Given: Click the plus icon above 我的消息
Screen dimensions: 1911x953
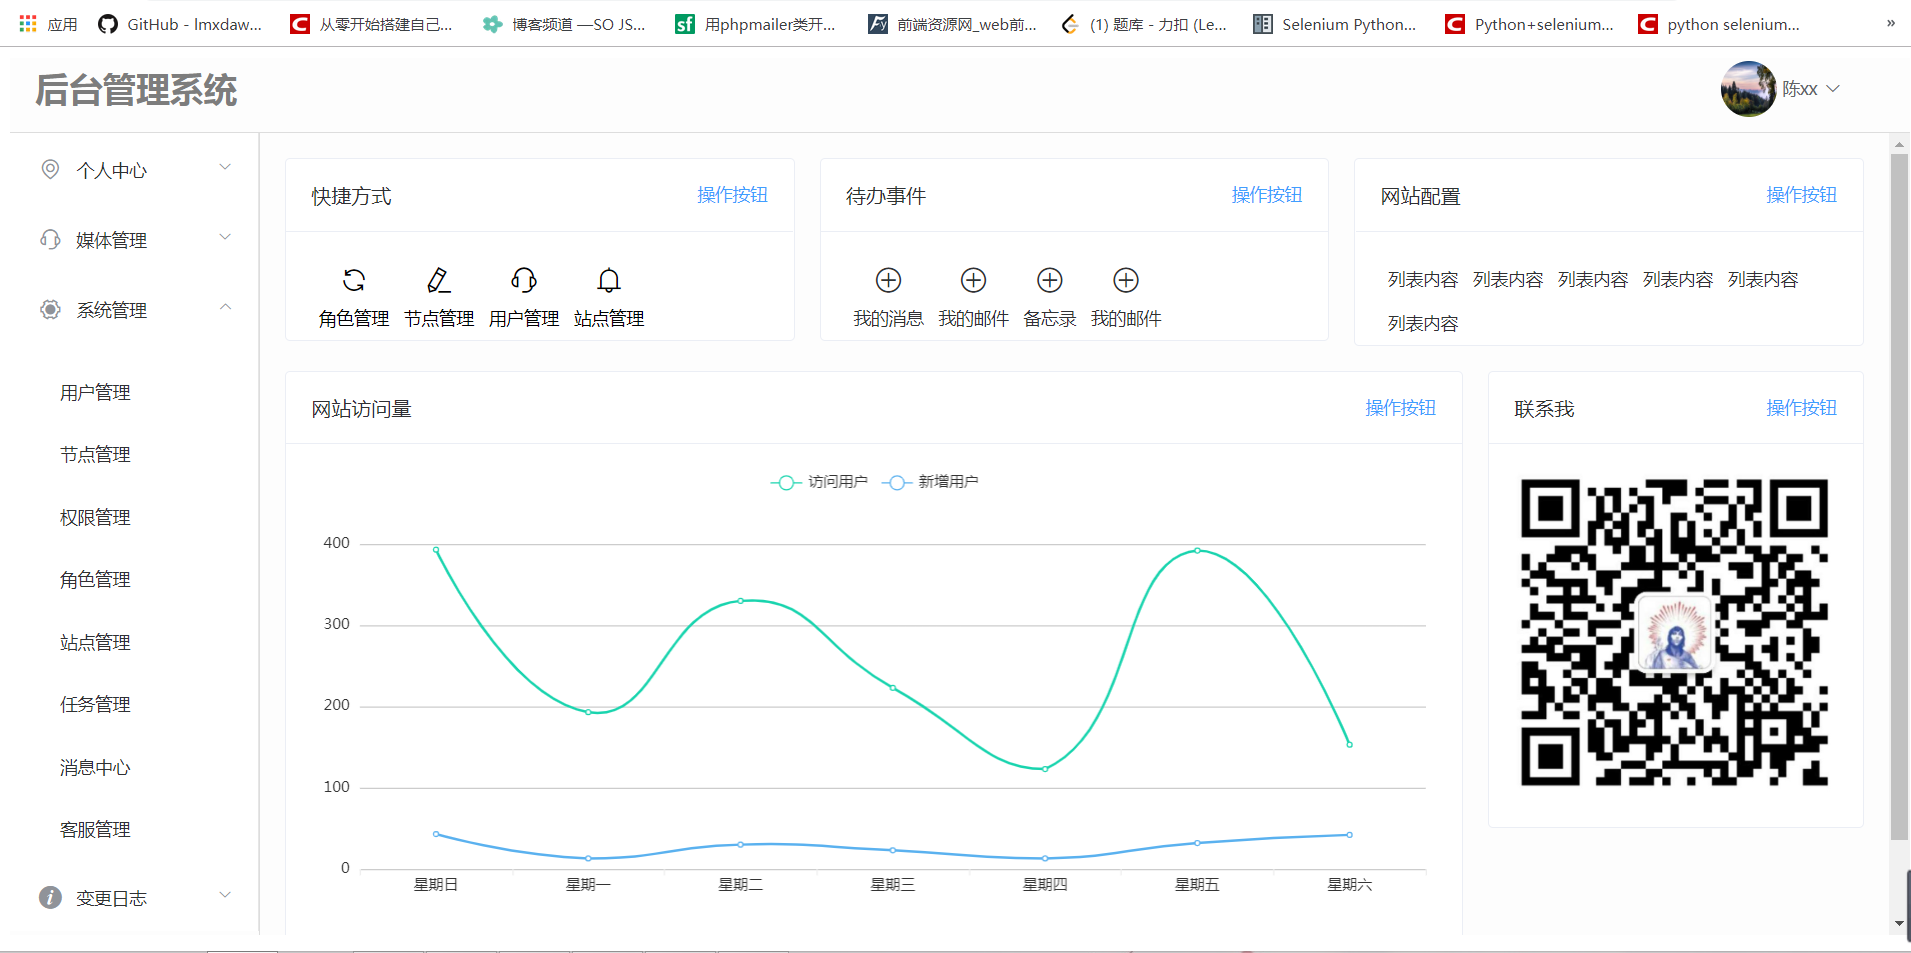Looking at the screenshot, I should pos(888,280).
